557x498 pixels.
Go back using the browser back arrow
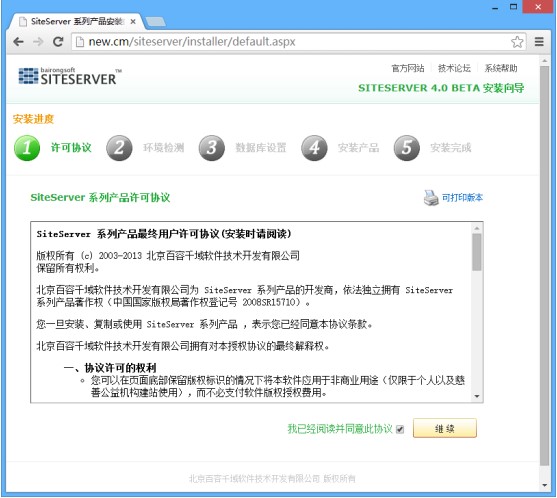[x=18, y=42]
